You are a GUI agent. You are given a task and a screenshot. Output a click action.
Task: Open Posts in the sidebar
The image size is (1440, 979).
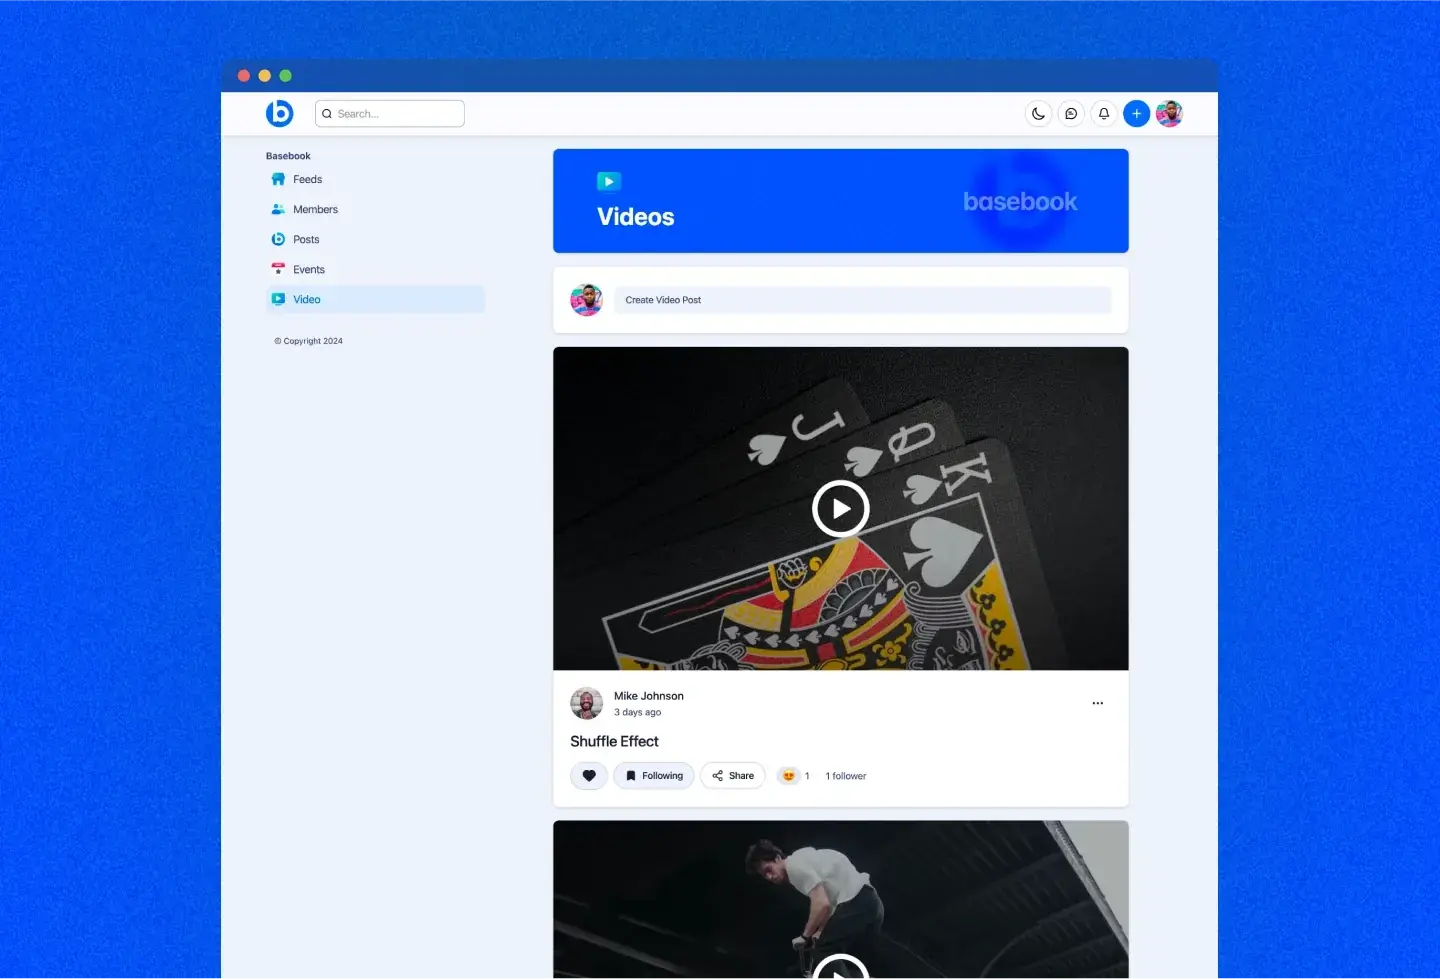click(375, 239)
